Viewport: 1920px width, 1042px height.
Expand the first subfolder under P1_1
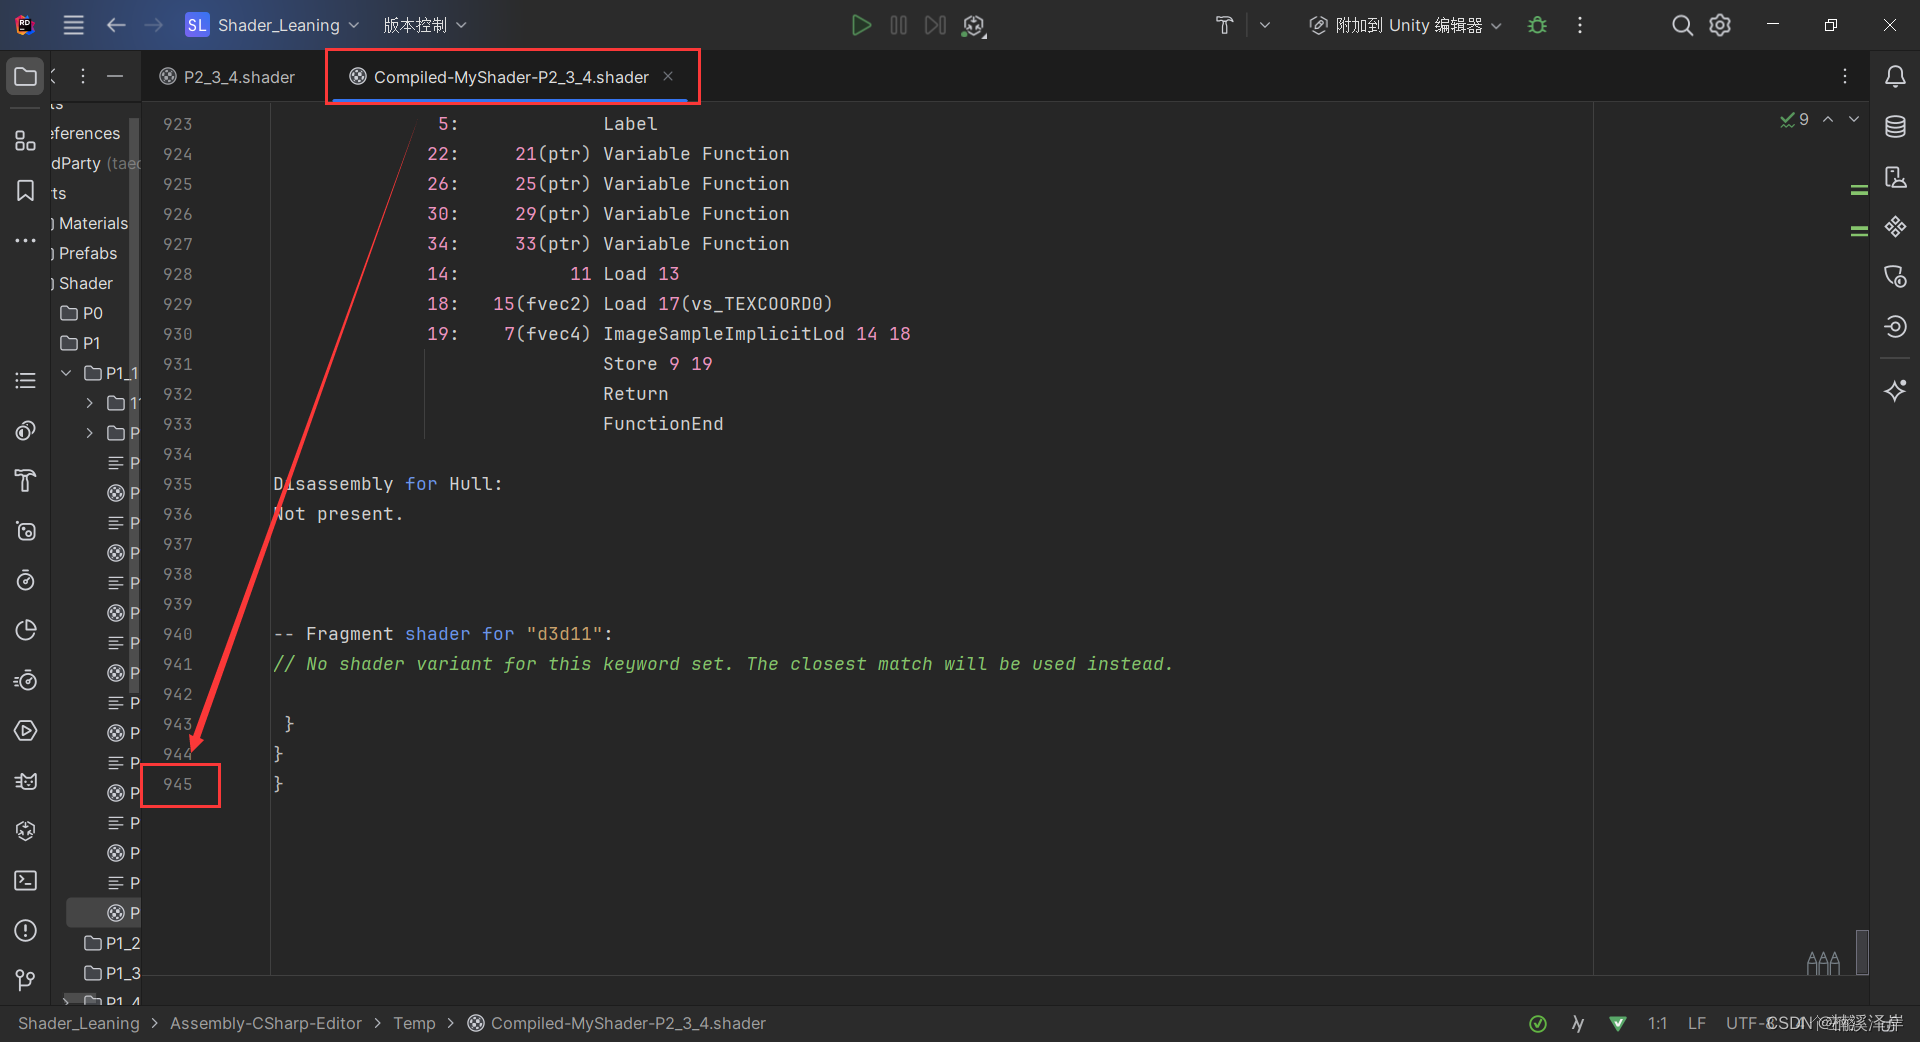pyautogui.click(x=90, y=403)
